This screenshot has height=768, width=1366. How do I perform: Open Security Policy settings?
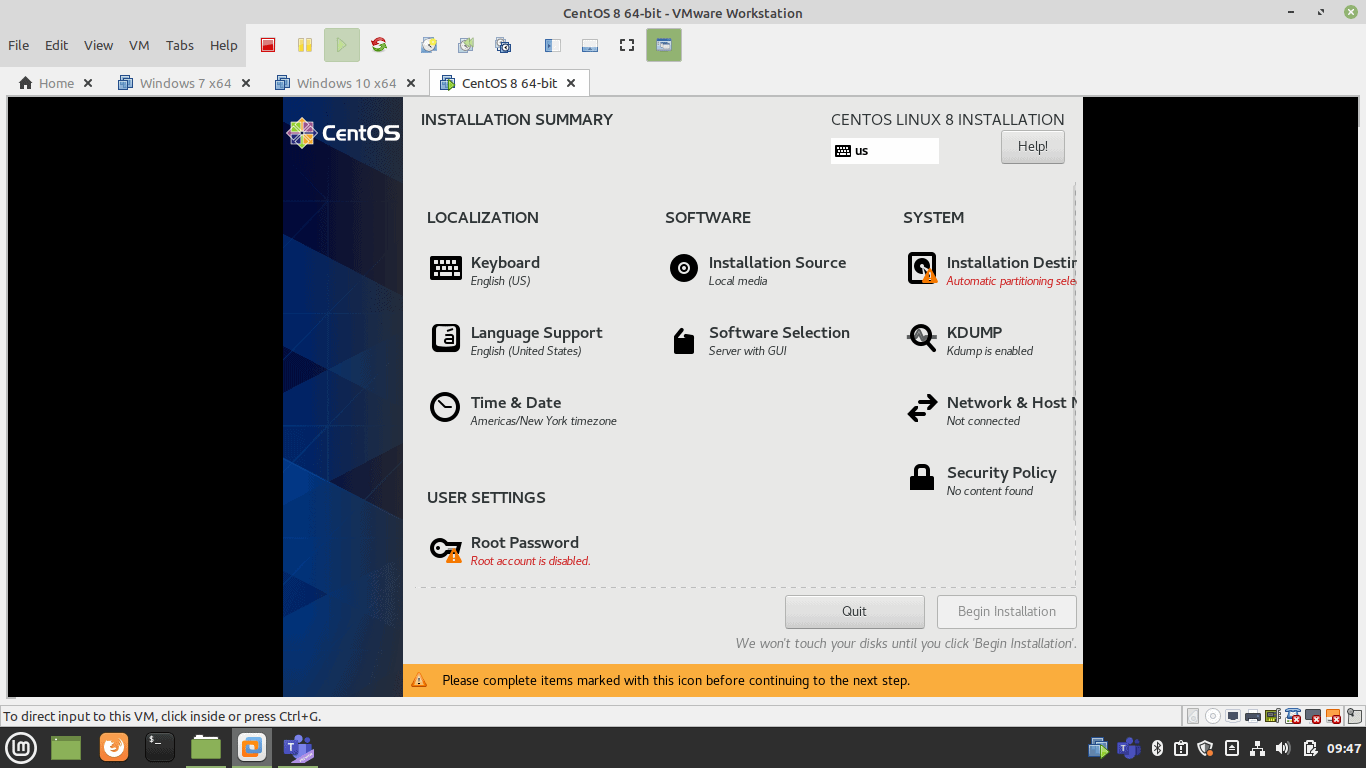point(981,480)
